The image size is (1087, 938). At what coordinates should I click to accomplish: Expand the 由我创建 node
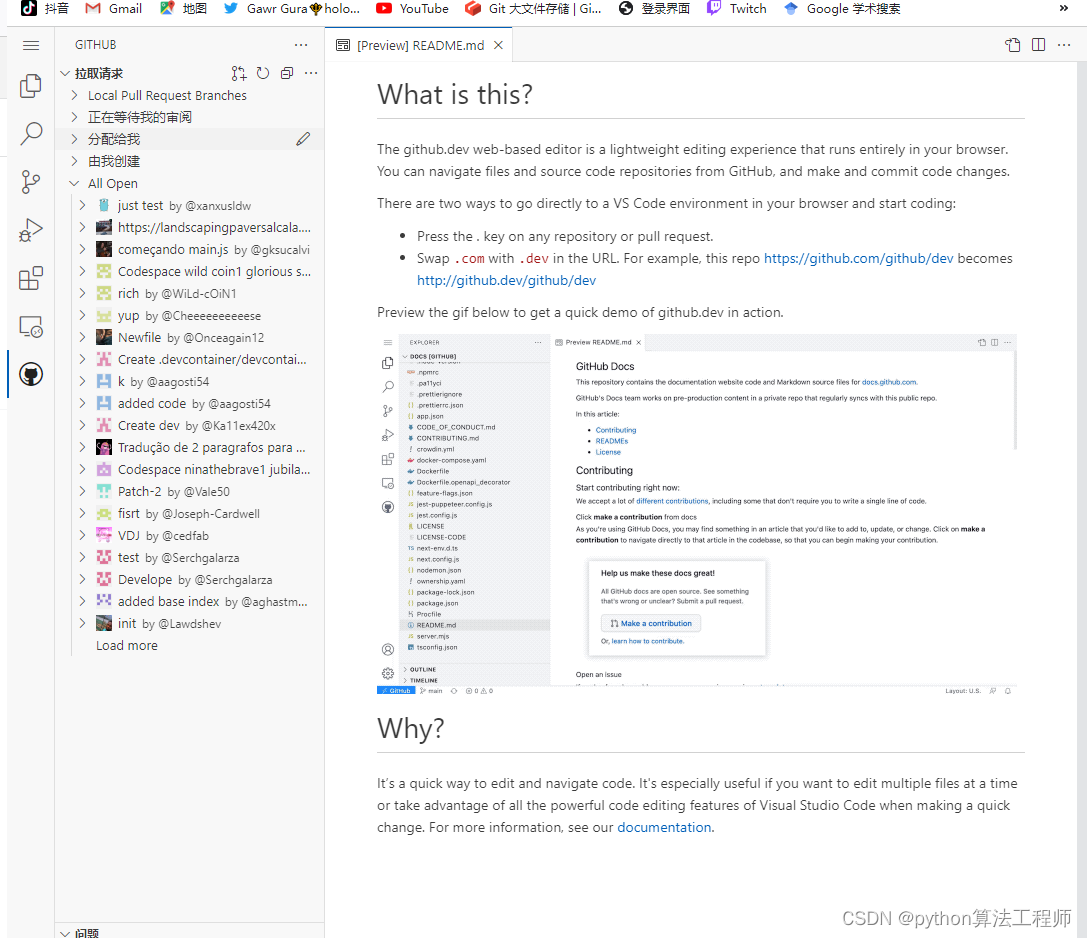coord(75,162)
